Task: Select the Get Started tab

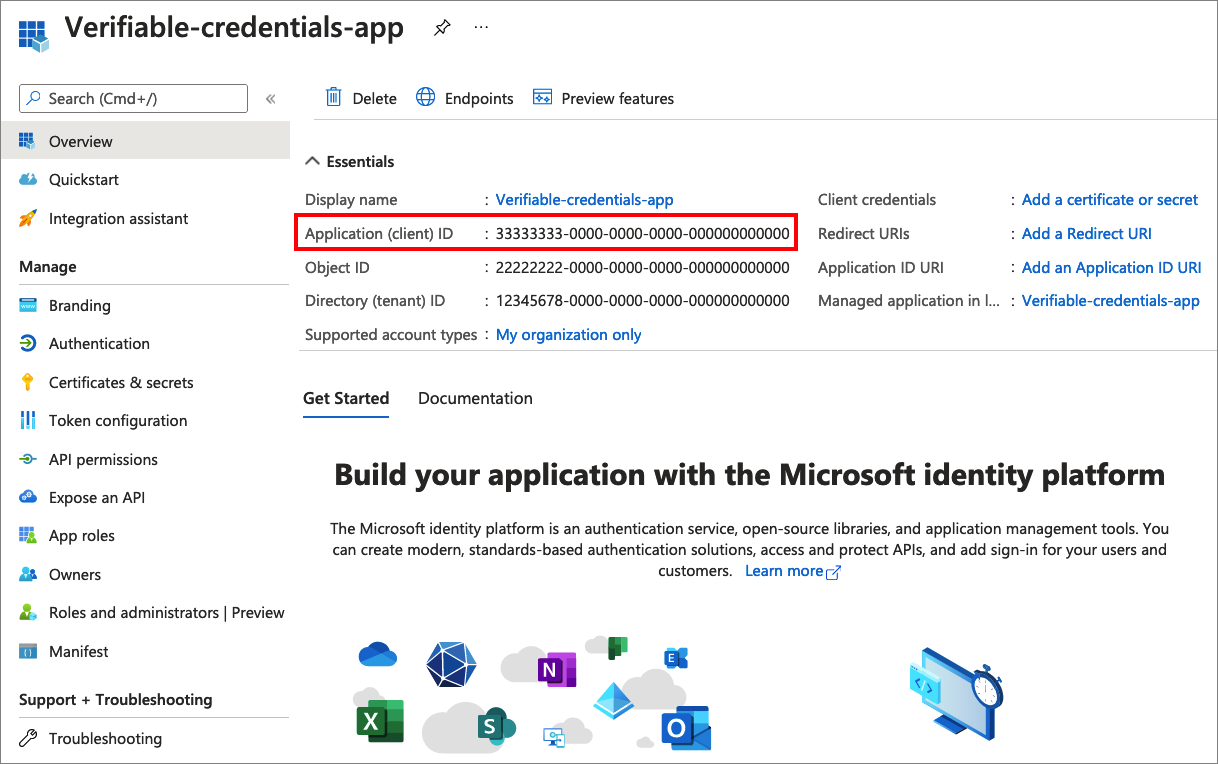Action: 346,398
